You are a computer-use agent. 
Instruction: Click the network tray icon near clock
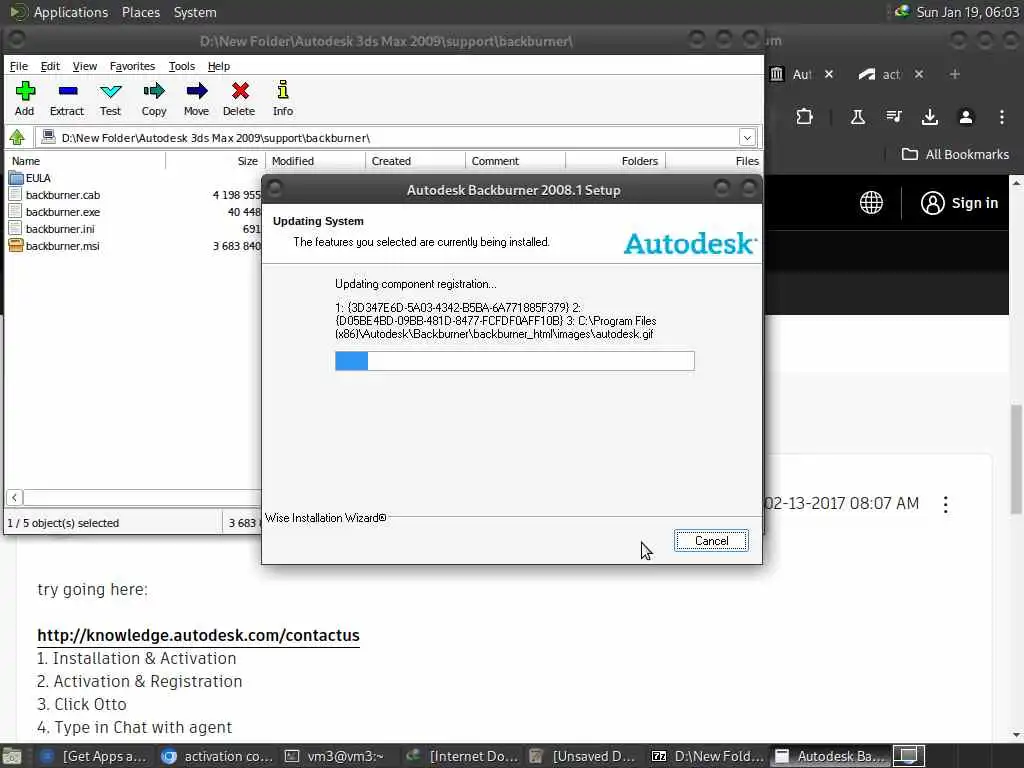point(903,12)
